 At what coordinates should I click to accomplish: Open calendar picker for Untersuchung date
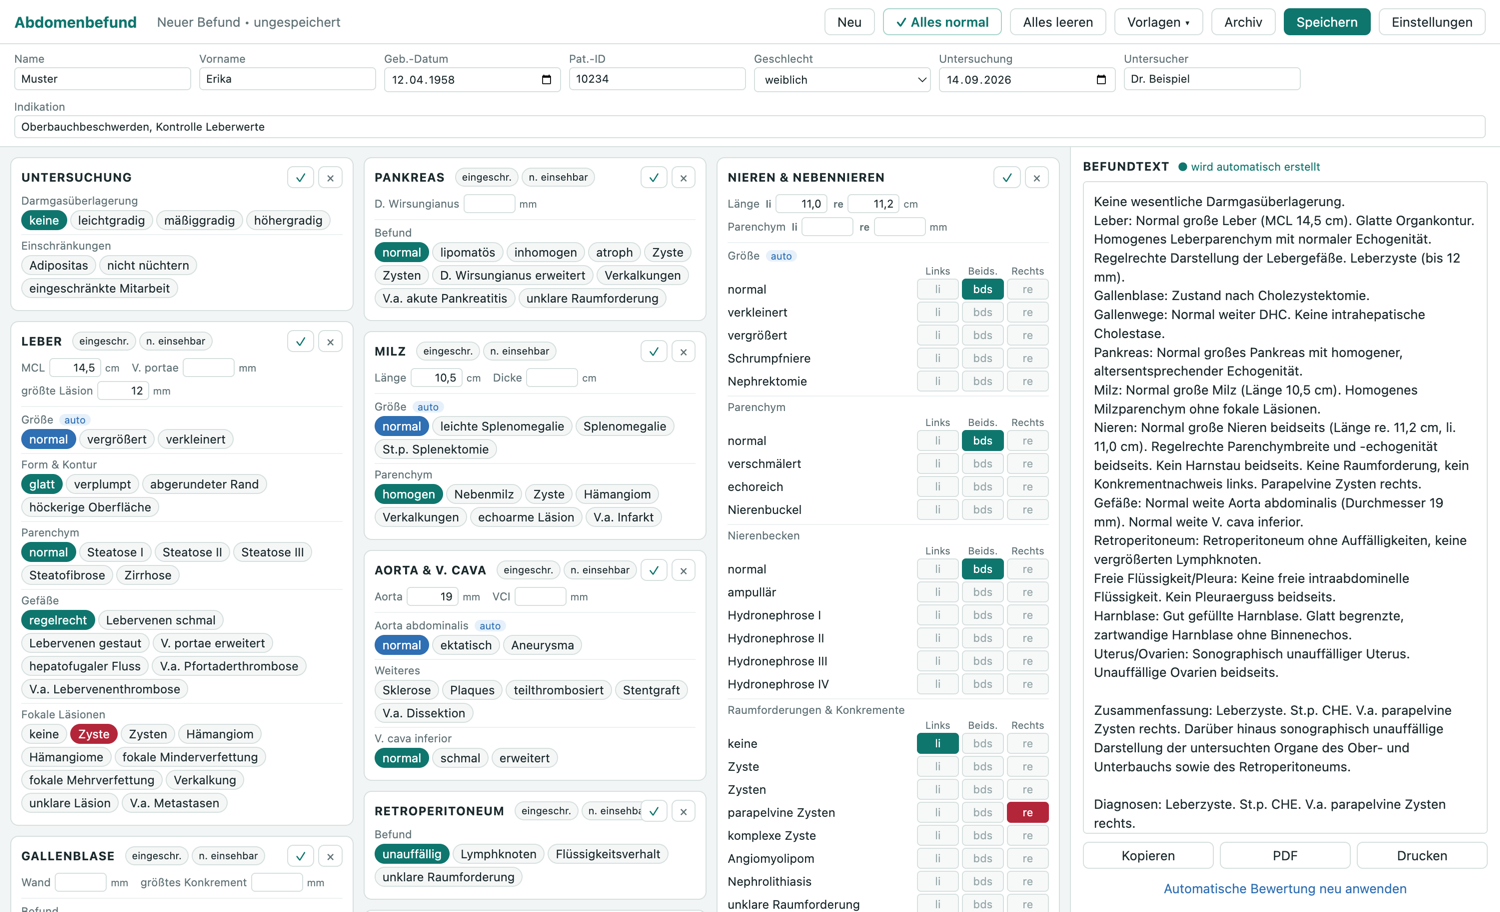tap(1101, 80)
